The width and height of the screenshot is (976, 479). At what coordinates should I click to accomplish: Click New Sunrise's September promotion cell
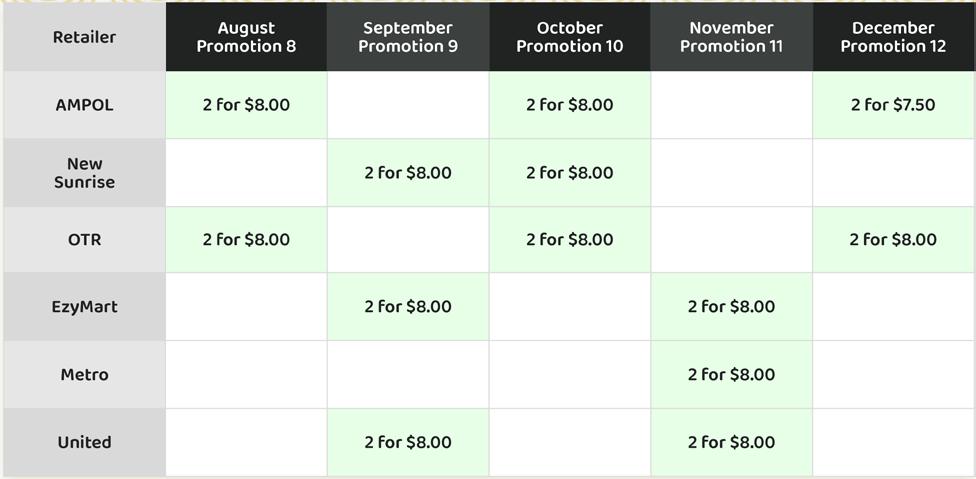click(408, 173)
